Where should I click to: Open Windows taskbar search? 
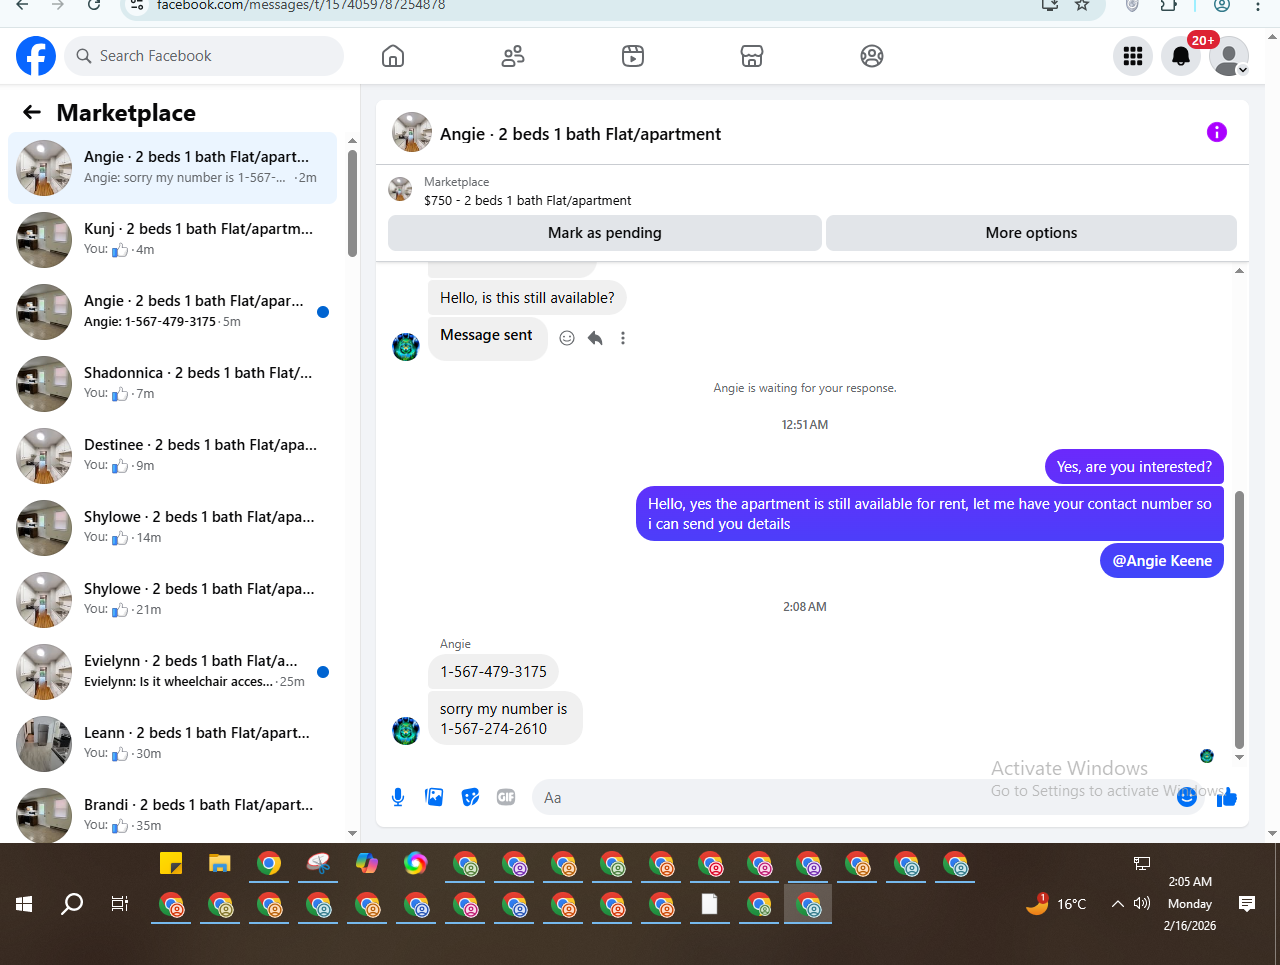pos(72,904)
